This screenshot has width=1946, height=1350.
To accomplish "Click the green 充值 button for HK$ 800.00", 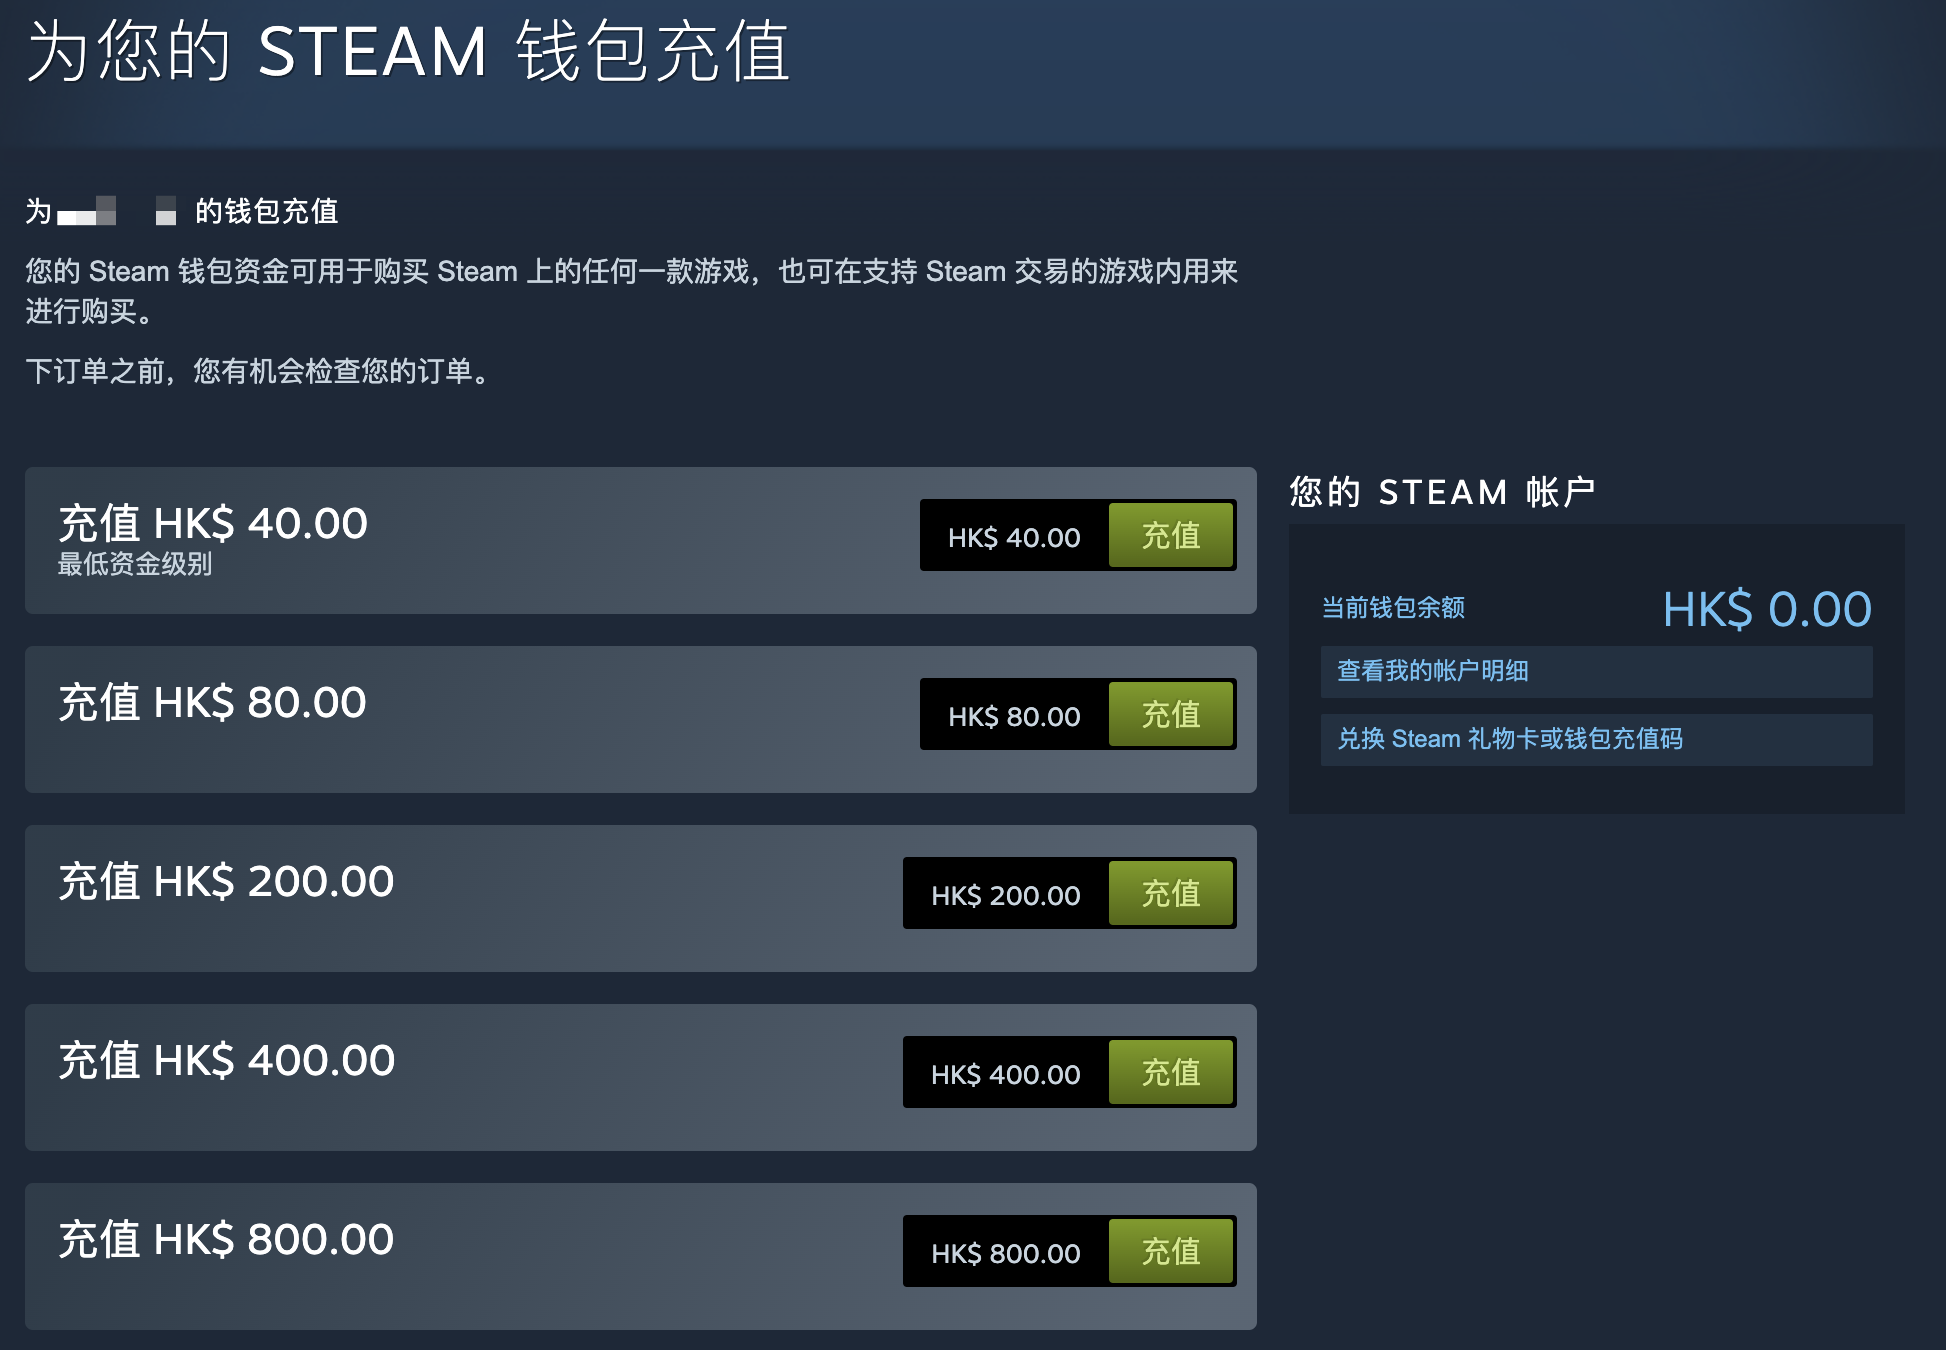I will 1171,1251.
